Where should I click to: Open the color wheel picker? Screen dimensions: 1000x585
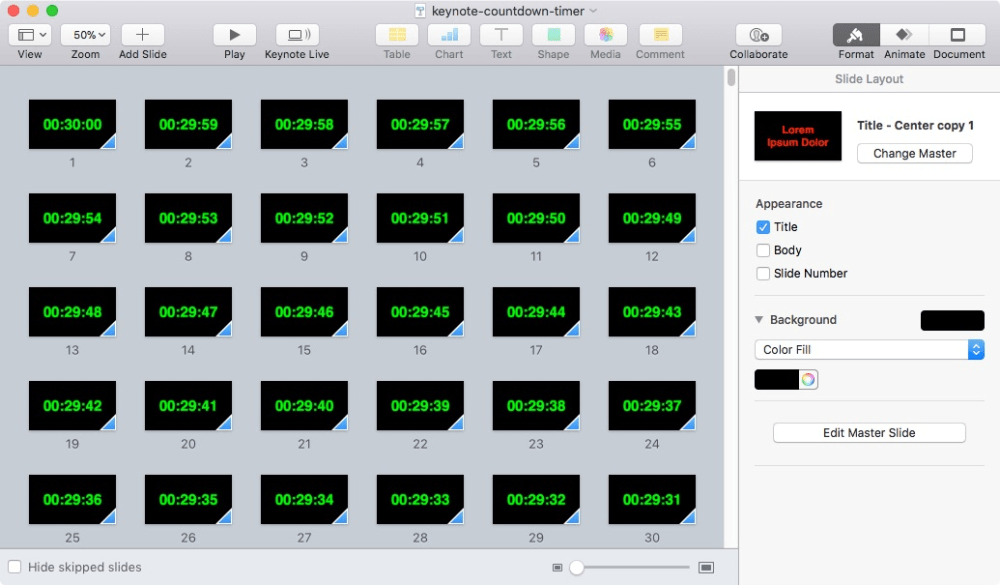point(808,380)
